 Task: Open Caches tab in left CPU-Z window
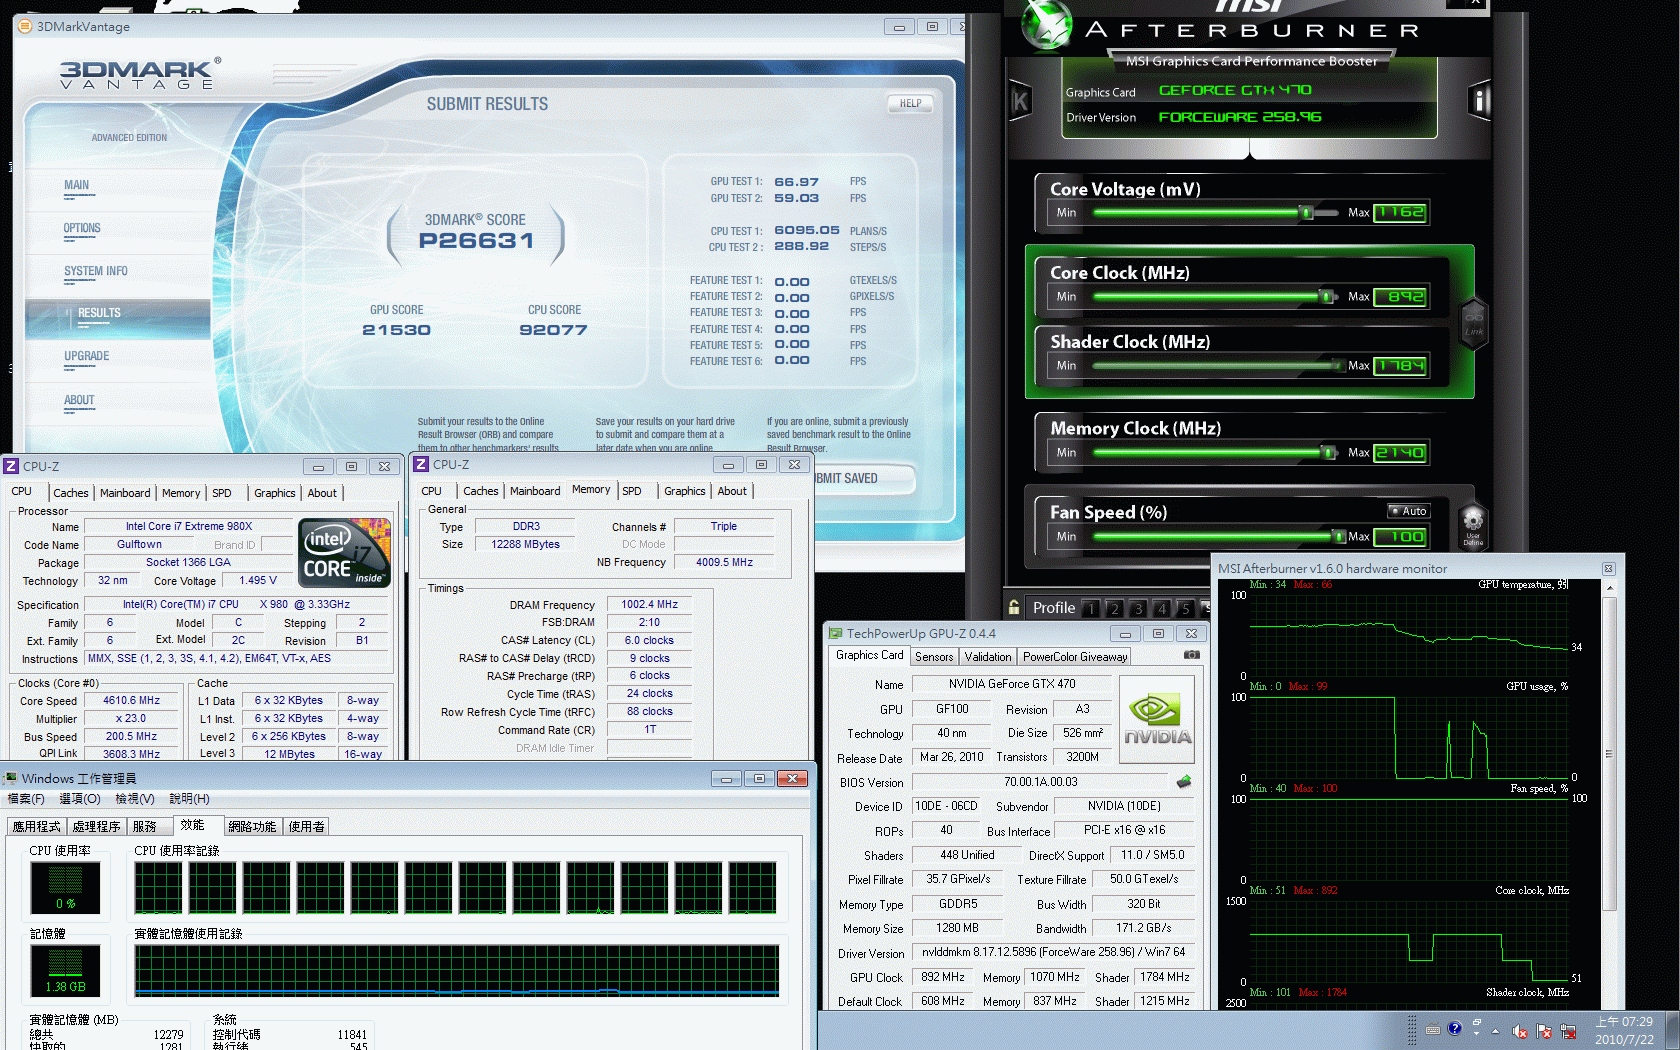(x=71, y=493)
